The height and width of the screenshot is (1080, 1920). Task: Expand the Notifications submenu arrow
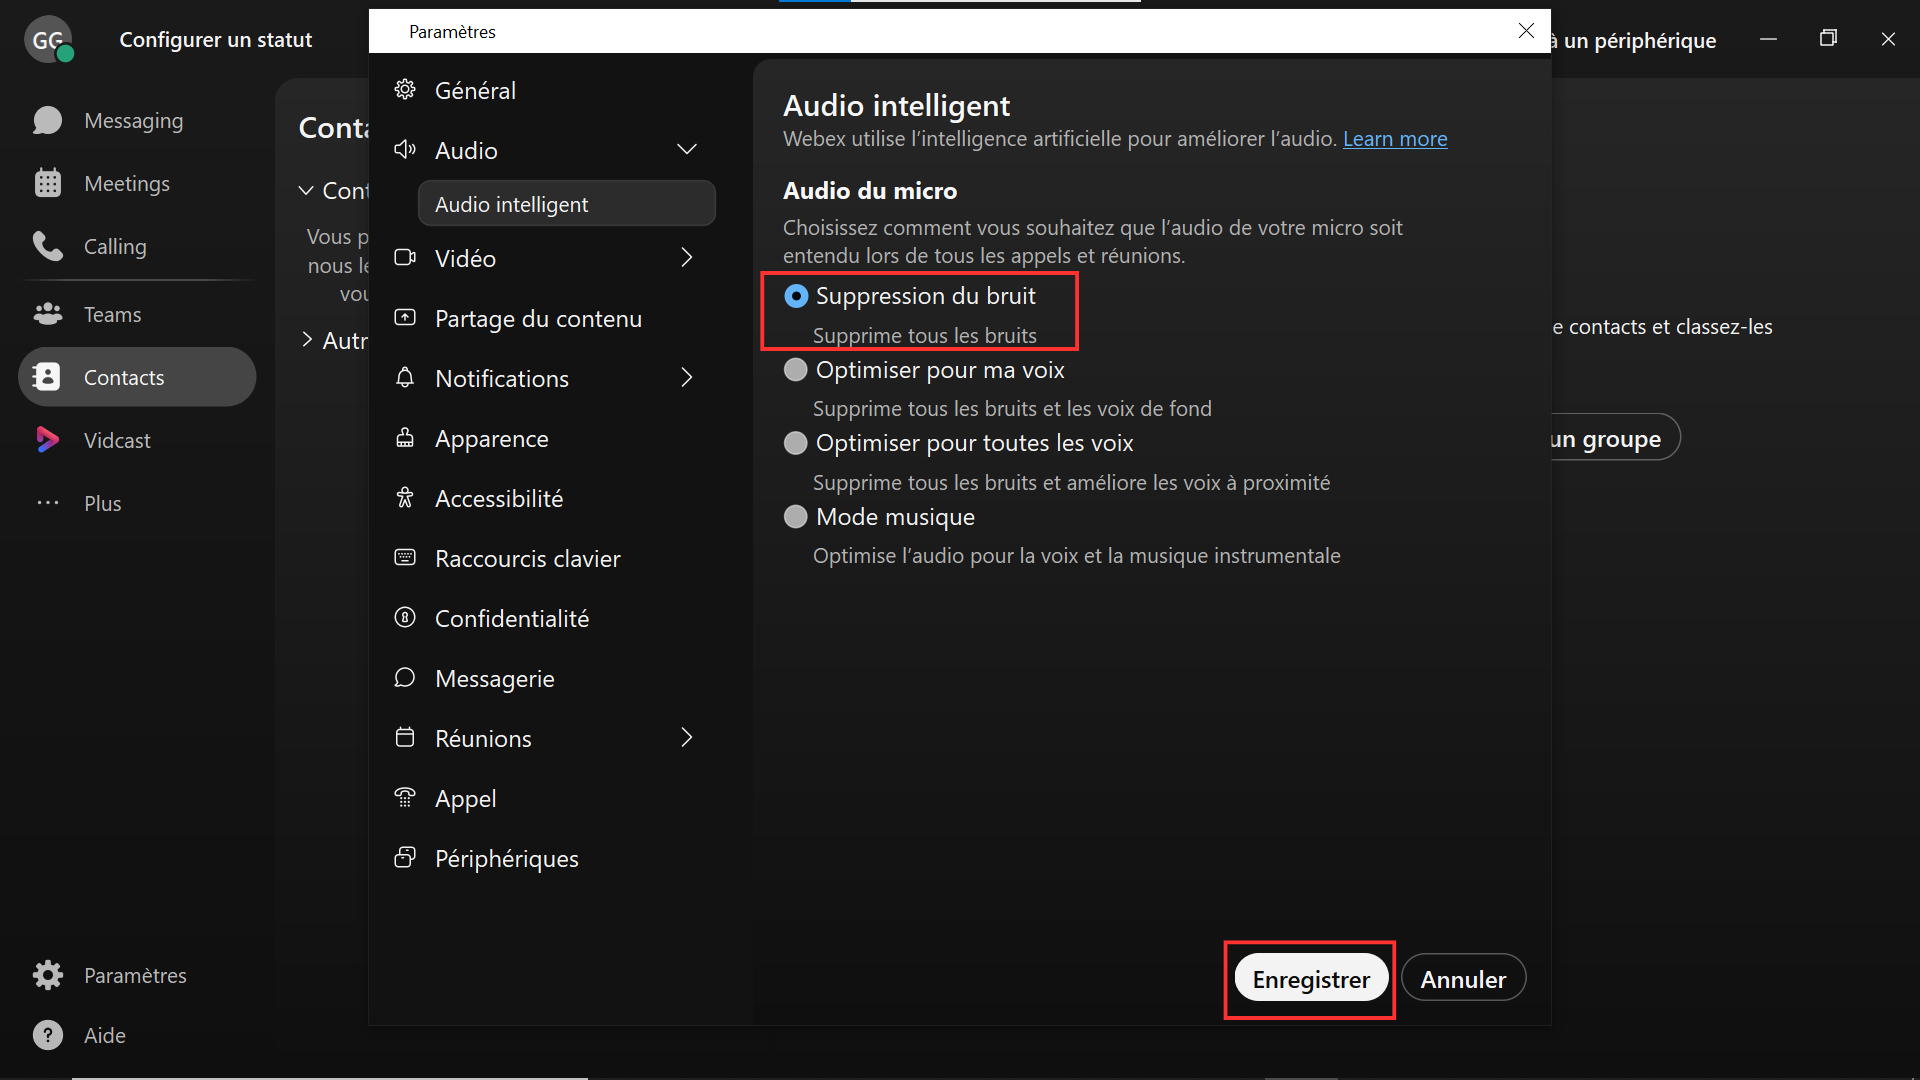pyautogui.click(x=687, y=378)
